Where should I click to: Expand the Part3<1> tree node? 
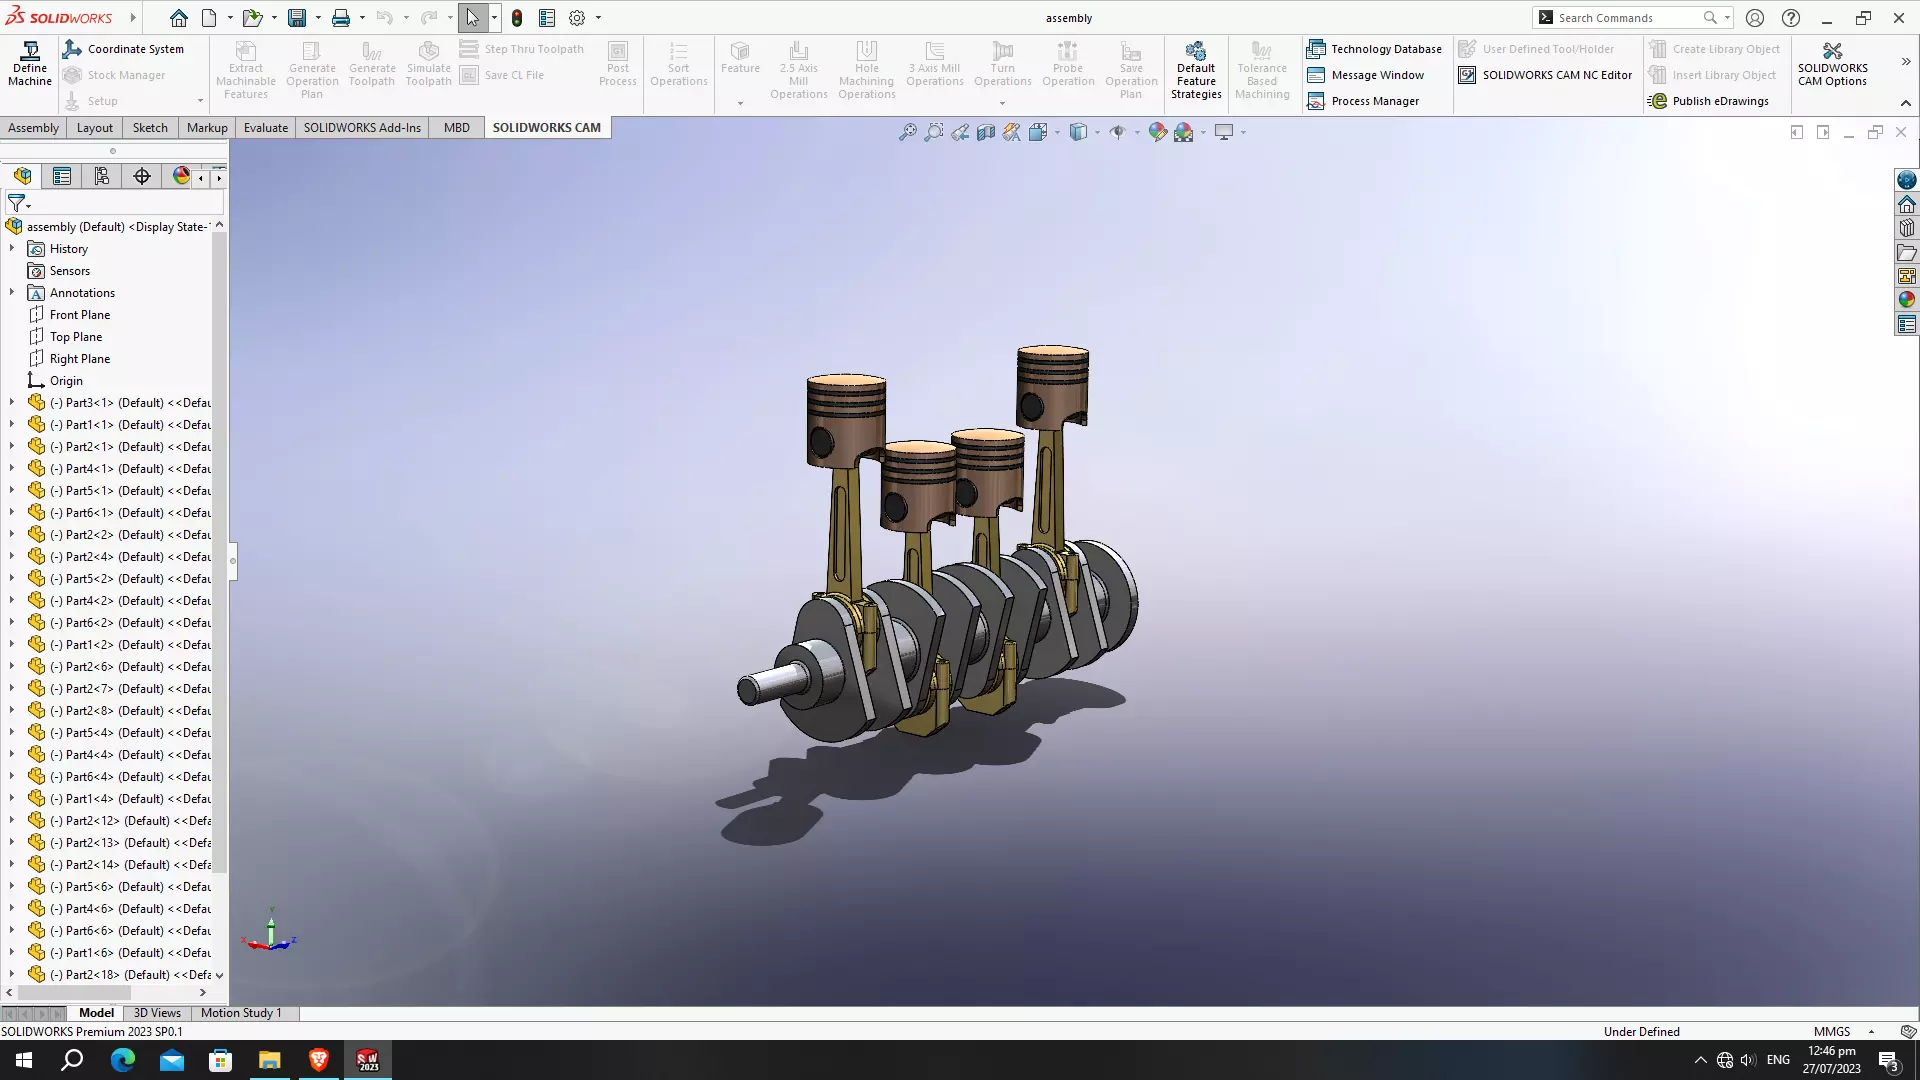tap(12, 402)
